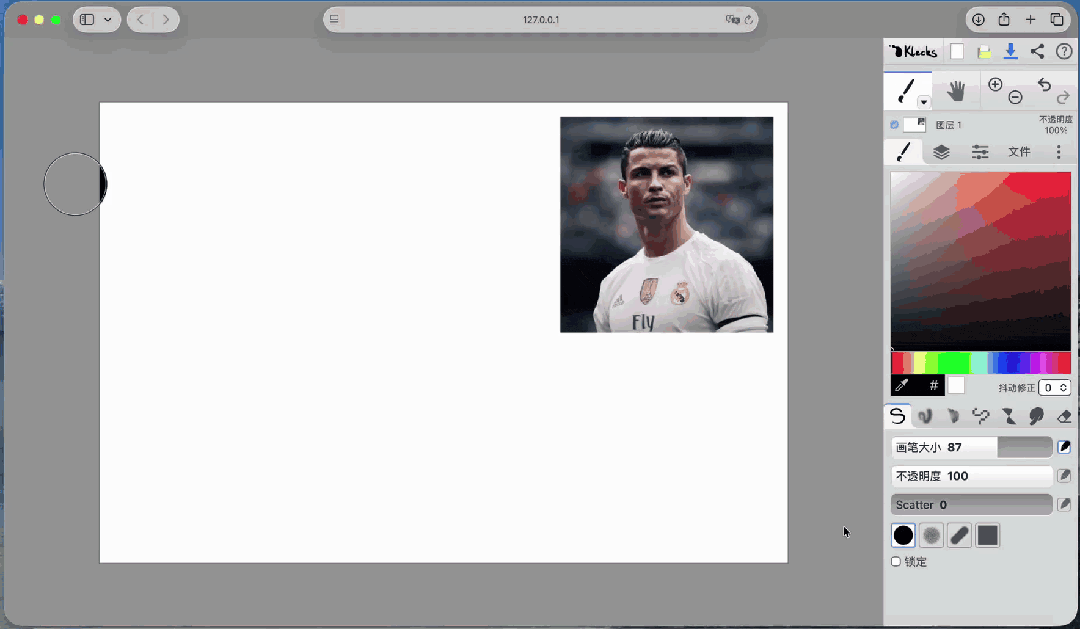The image size is (1080, 629).
Task: Select the pen brush type tab
Action: point(897,416)
